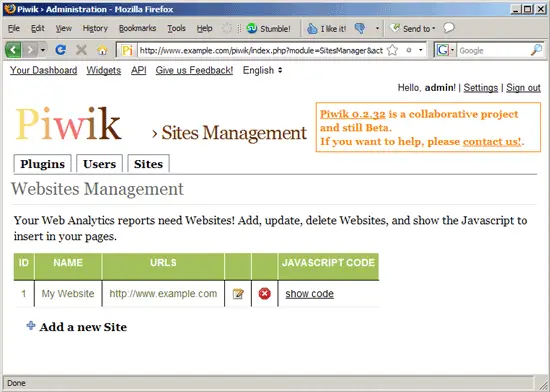This screenshot has height=392, width=550.
Task: Open the Tools menu
Action: point(176,28)
